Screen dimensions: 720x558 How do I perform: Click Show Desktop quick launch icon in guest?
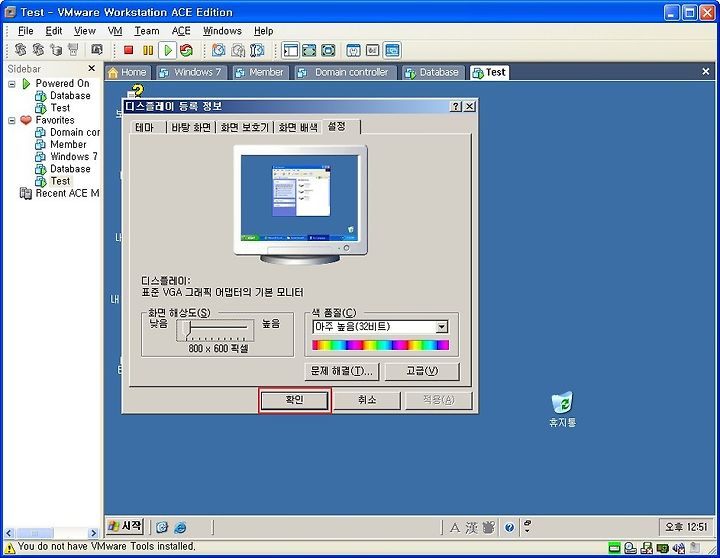coord(162,527)
